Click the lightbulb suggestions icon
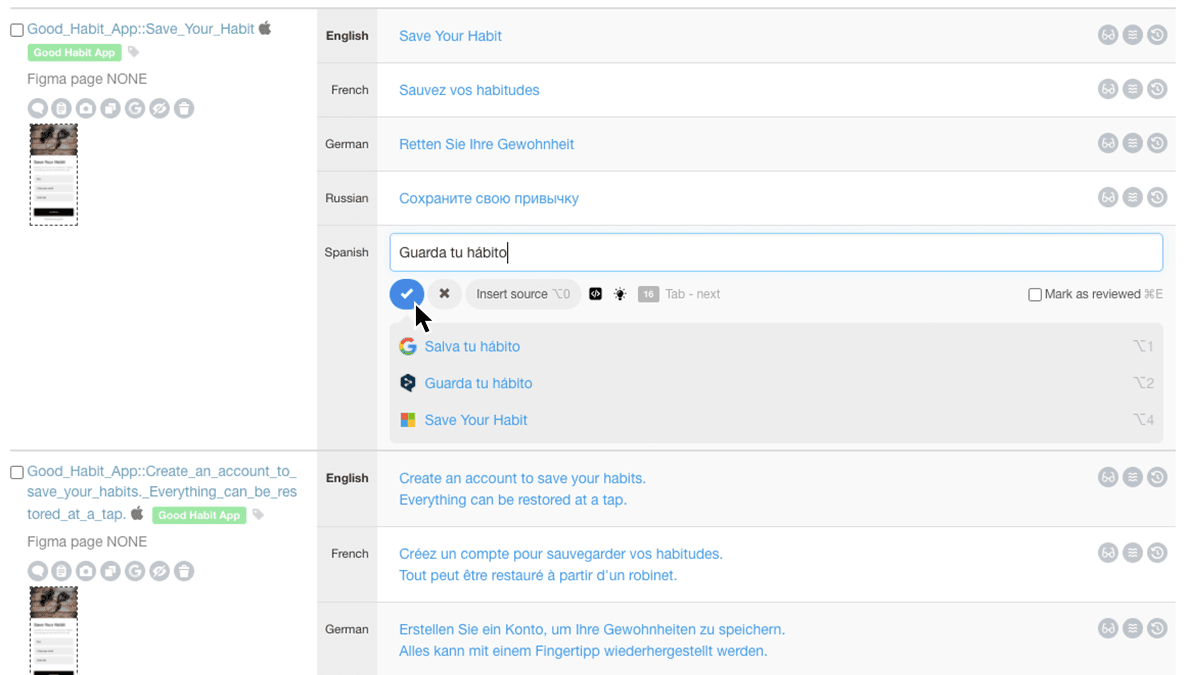The width and height of the screenshot is (1200, 675). (x=620, y=294)
